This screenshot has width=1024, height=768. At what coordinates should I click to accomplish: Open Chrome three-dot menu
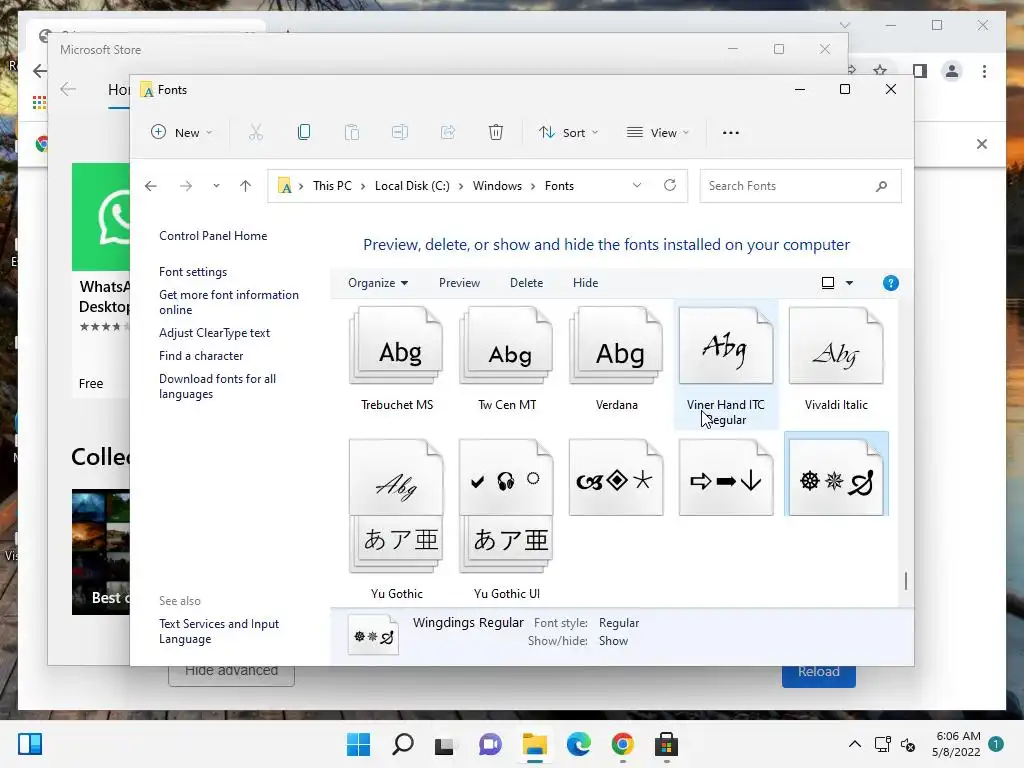click(x=984, y=71)
